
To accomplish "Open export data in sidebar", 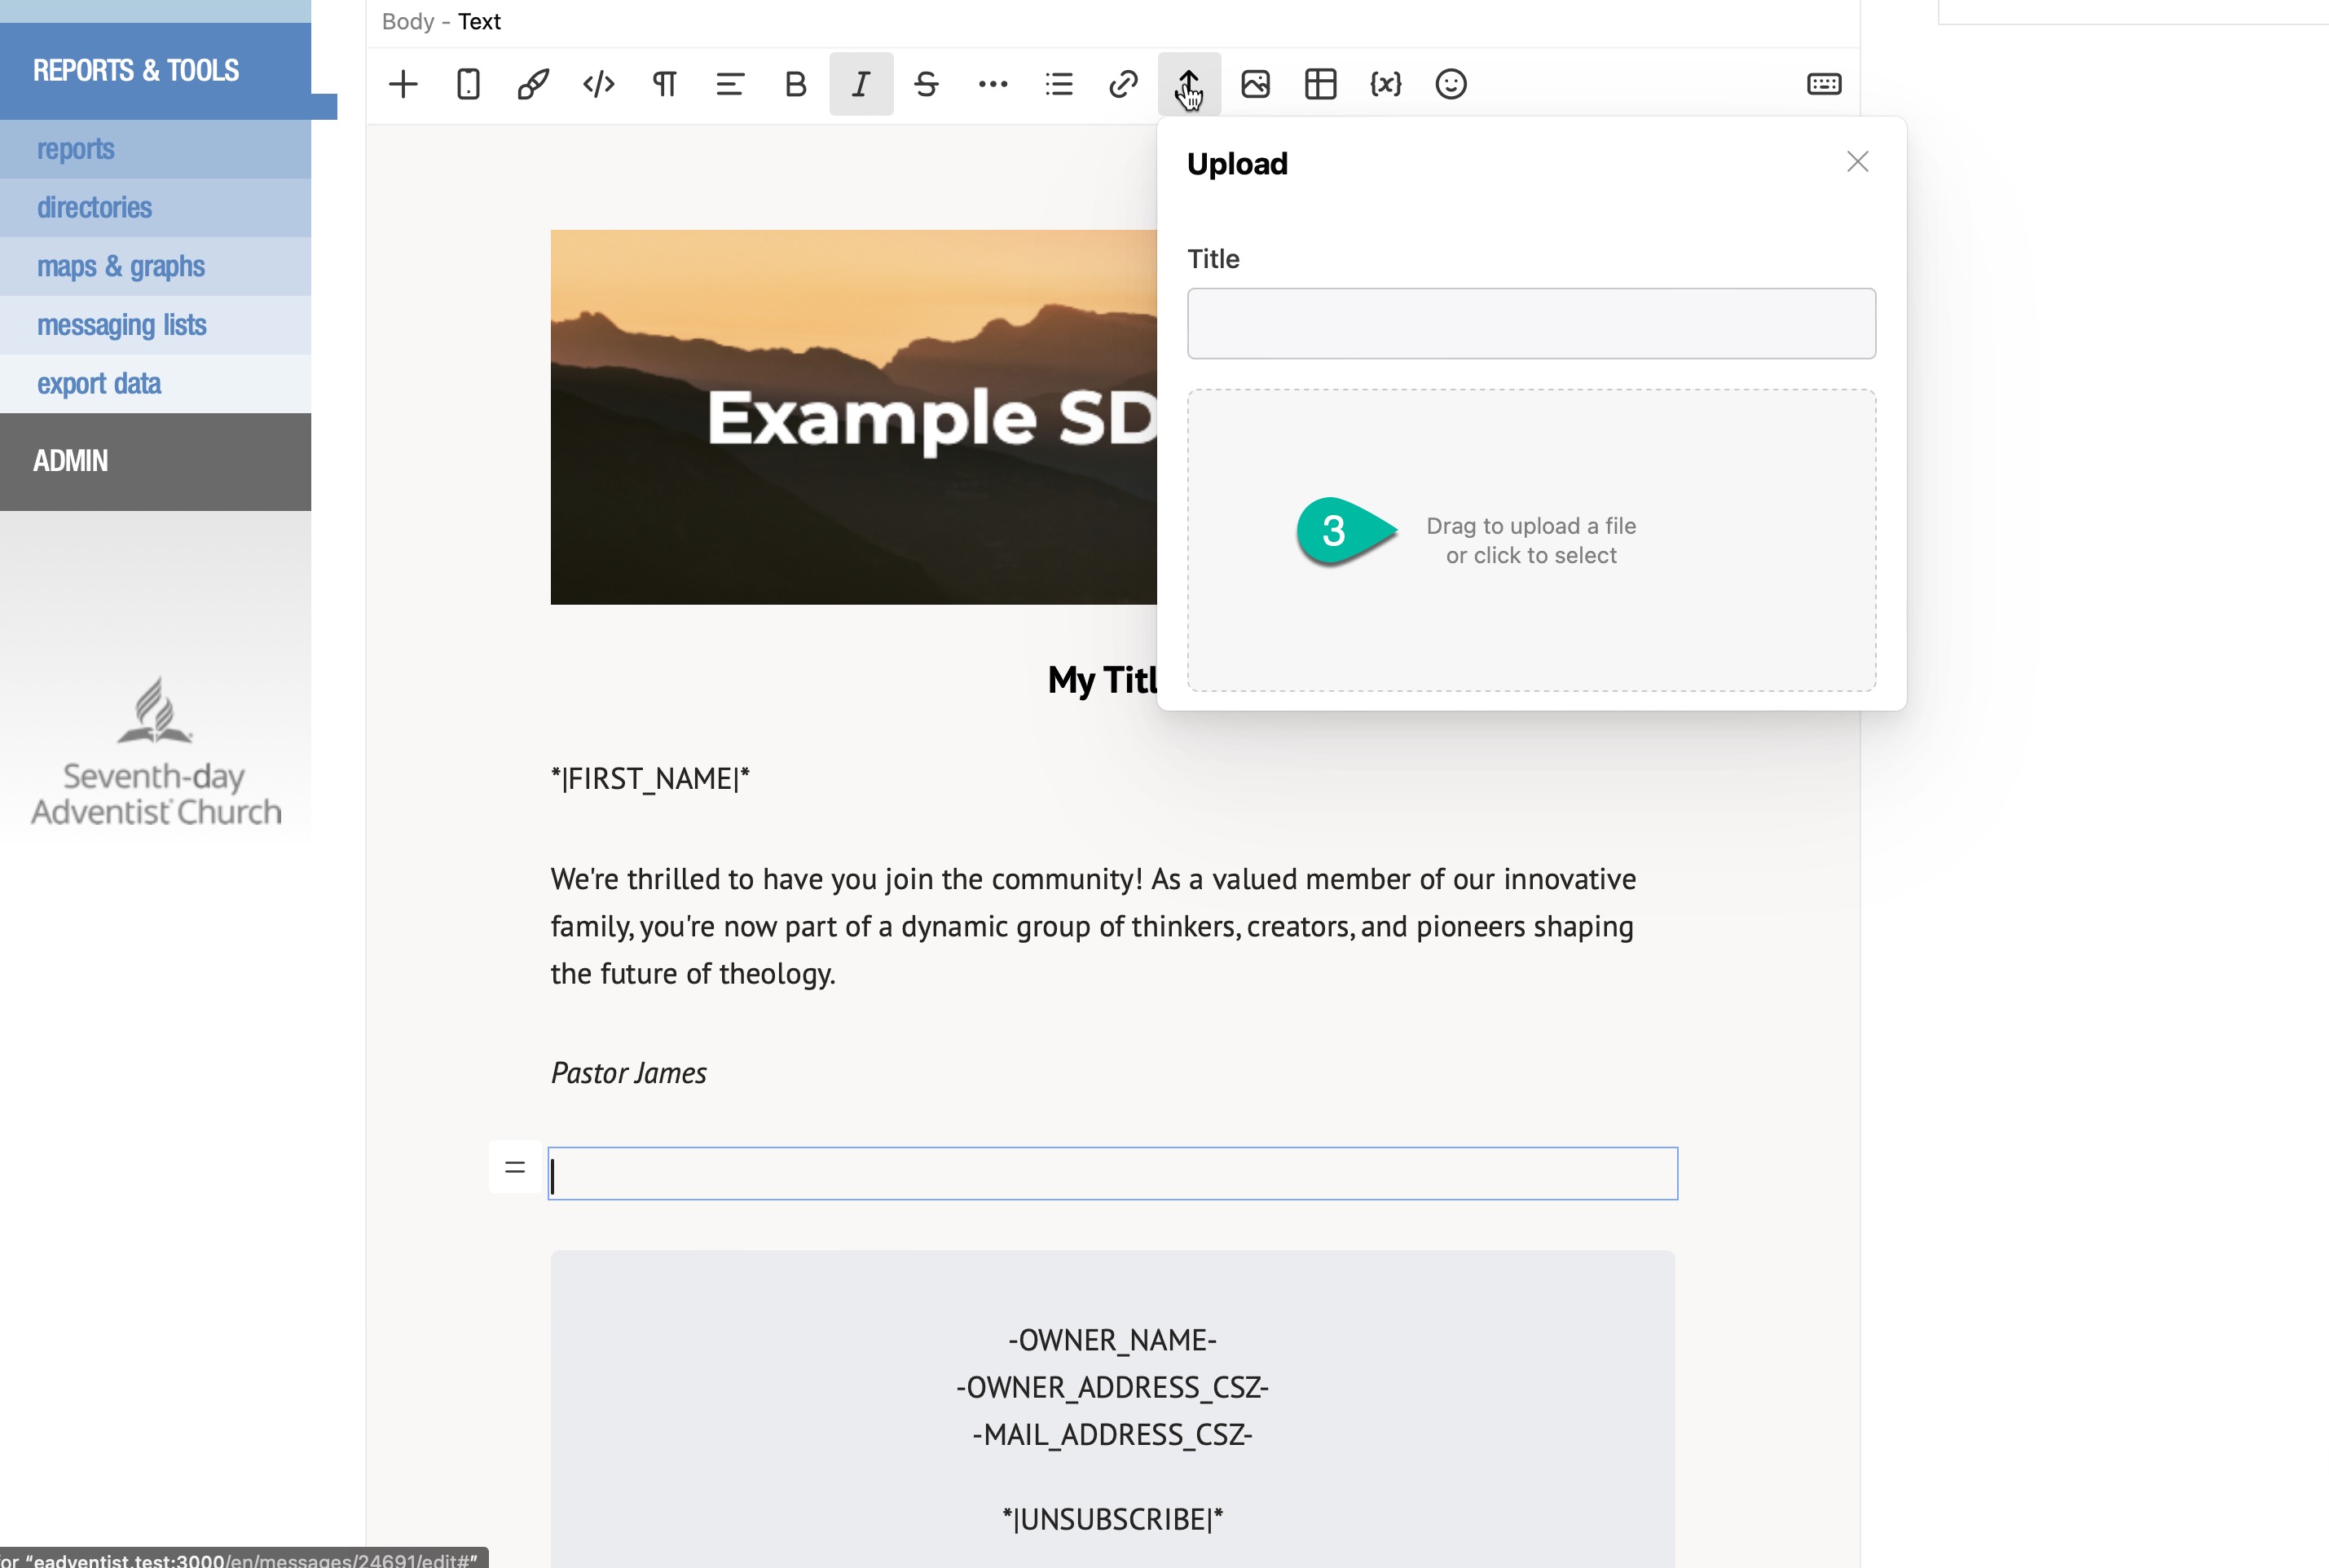I will point(99,384).
